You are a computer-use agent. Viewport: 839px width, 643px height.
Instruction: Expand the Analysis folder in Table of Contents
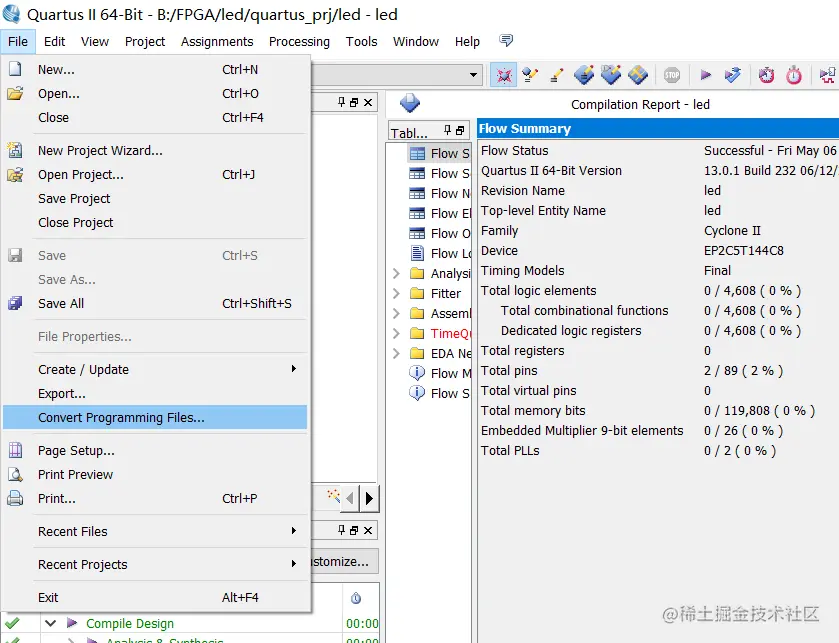coord(396,273)
